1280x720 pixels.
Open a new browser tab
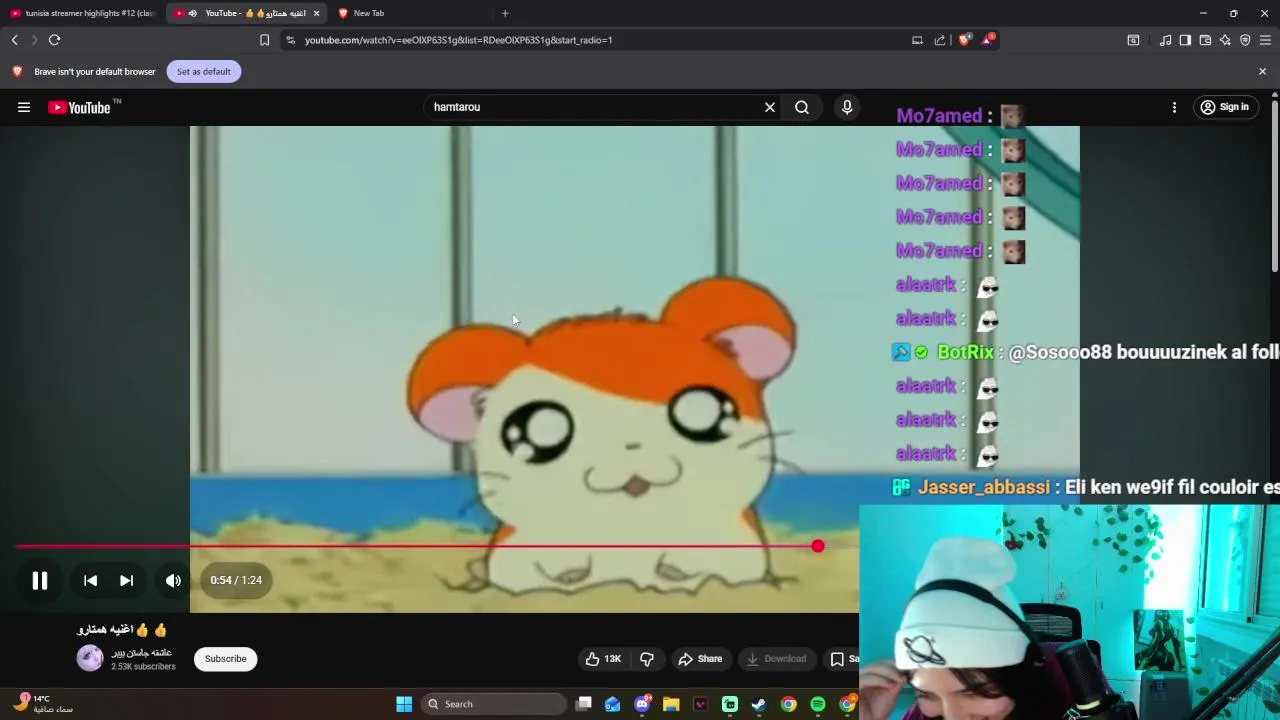[x=505, y=13]
